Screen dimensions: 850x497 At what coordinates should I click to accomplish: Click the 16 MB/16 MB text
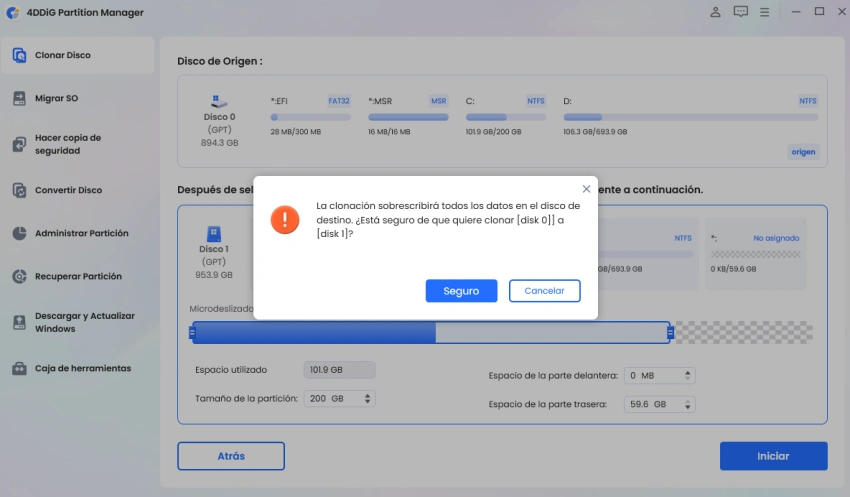(x=389, y=132)
